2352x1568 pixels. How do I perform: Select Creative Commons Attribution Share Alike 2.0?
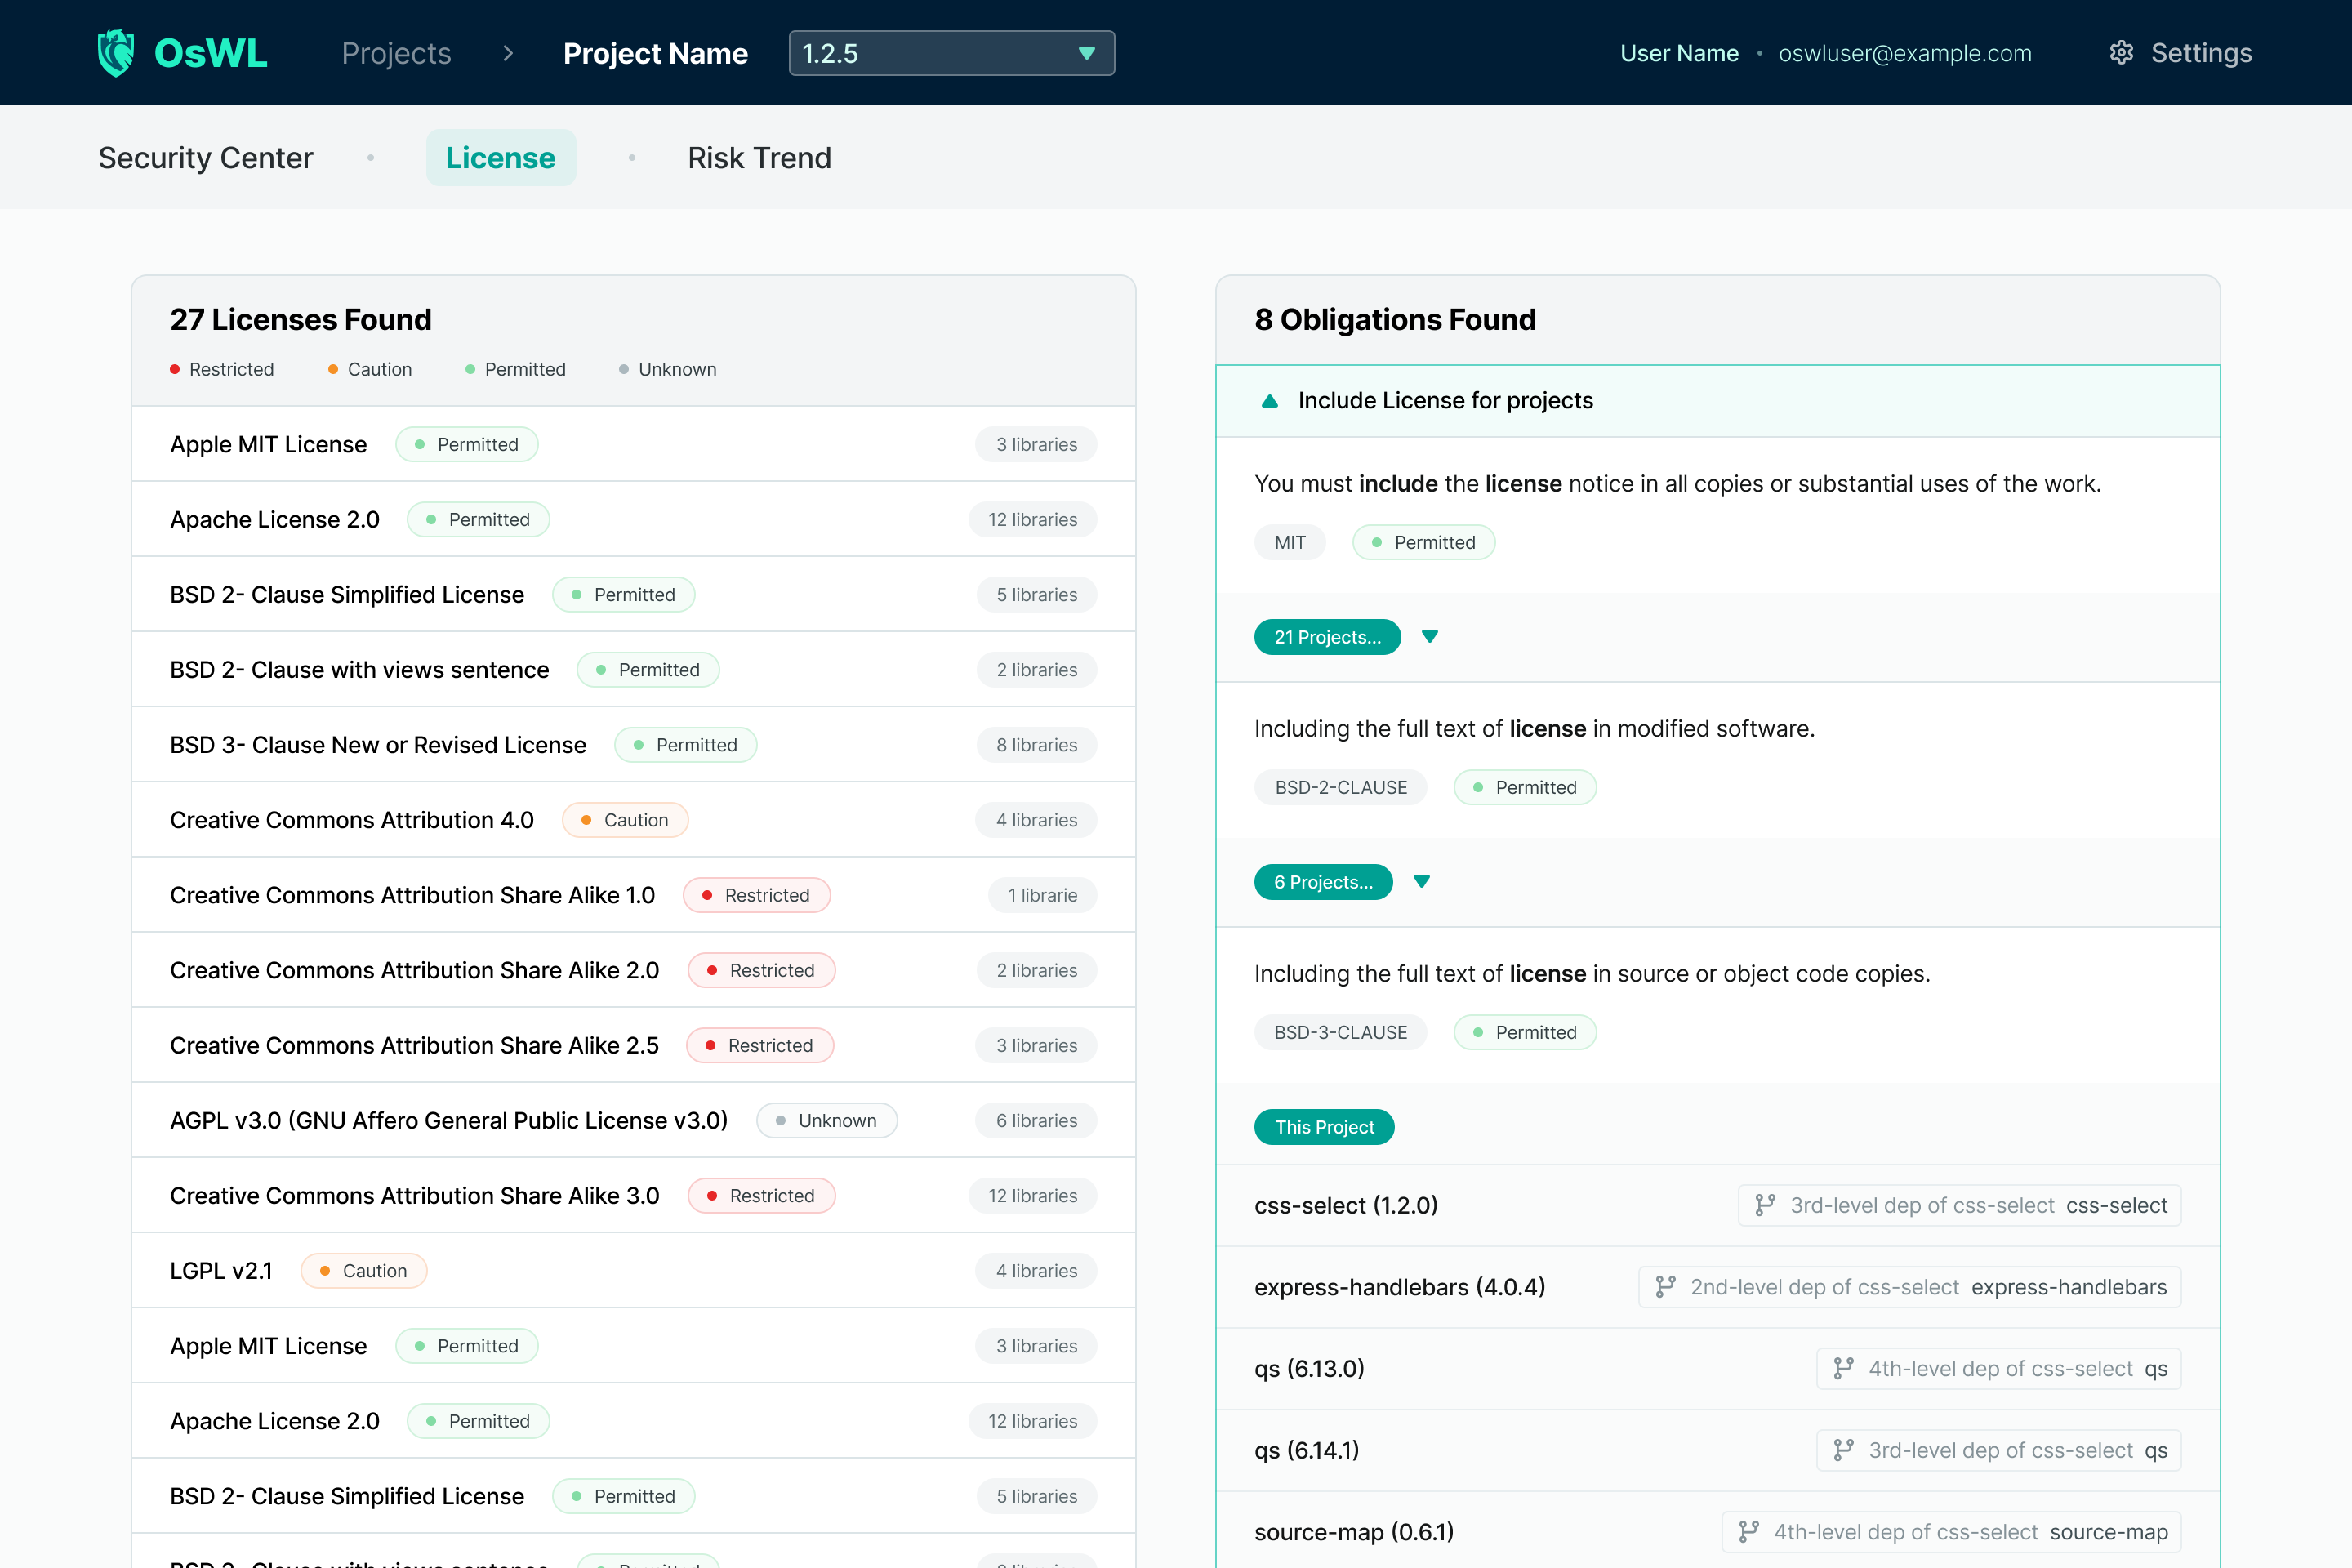click(633, 970)
